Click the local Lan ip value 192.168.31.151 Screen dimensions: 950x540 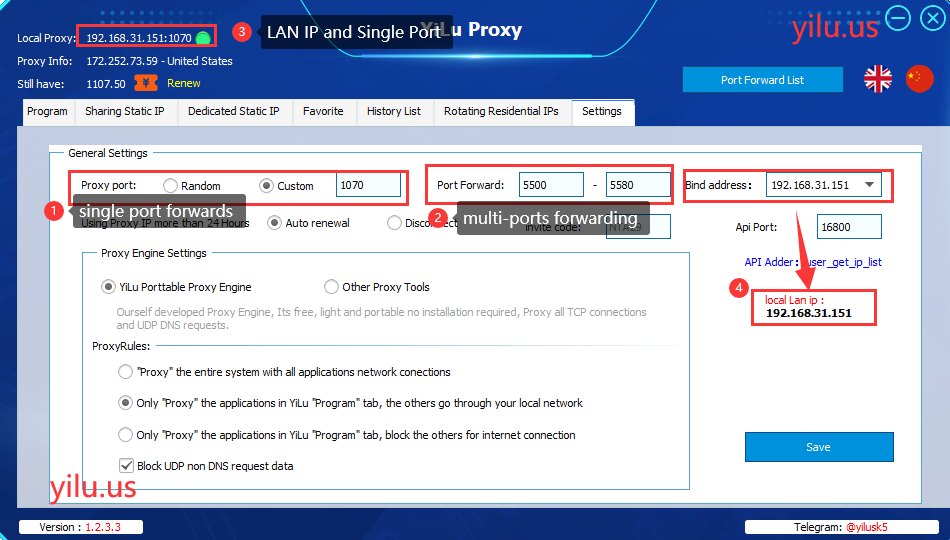[809, 313]
